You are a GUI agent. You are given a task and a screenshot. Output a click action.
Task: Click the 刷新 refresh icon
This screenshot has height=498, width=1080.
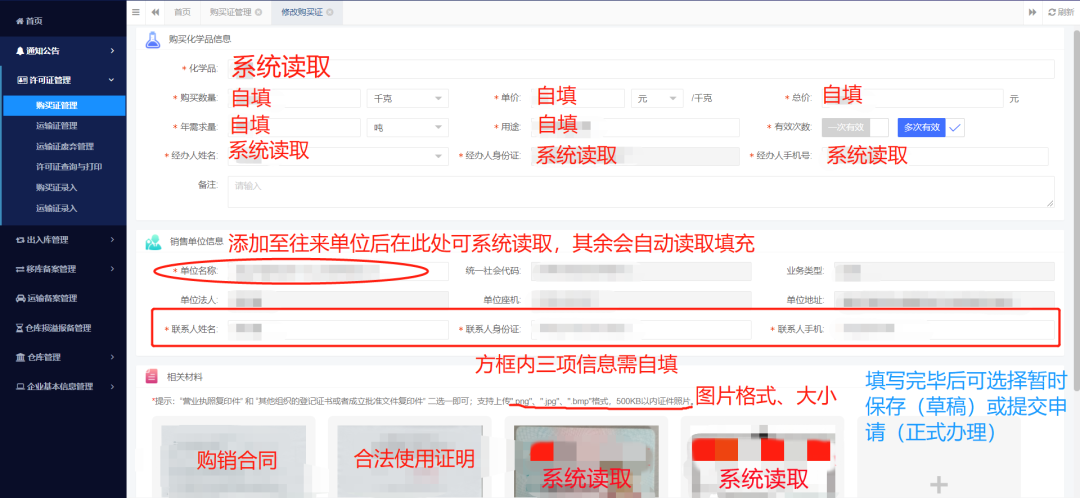[1060, 12]
